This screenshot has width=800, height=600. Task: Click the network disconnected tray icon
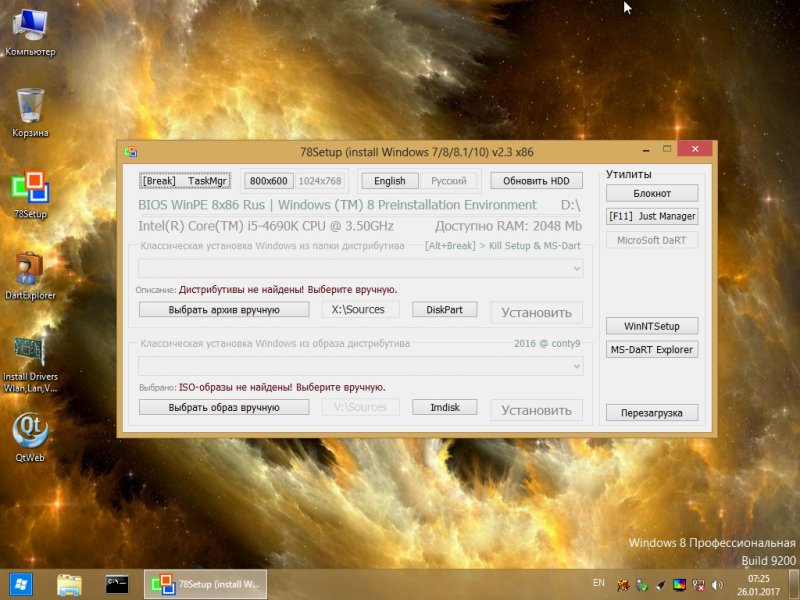pos(698,585)
